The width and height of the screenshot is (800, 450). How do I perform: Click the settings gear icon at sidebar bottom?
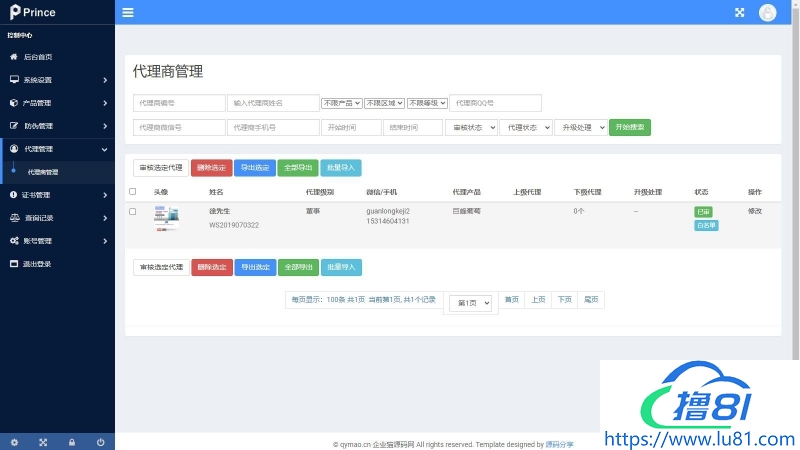pyautogui.click(x=14, y=442)
